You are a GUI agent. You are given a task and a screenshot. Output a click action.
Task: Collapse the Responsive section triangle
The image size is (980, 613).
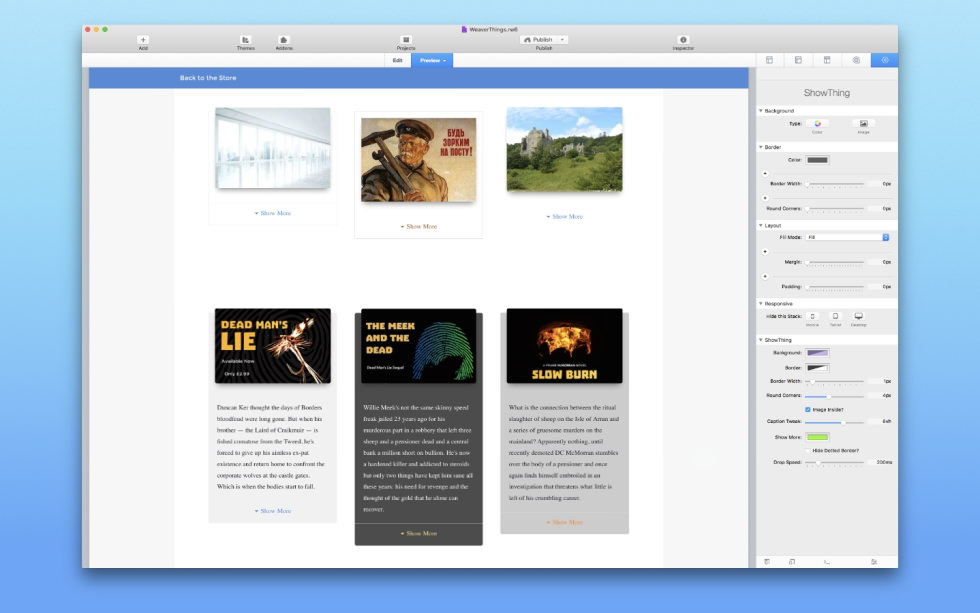[761, 303]
